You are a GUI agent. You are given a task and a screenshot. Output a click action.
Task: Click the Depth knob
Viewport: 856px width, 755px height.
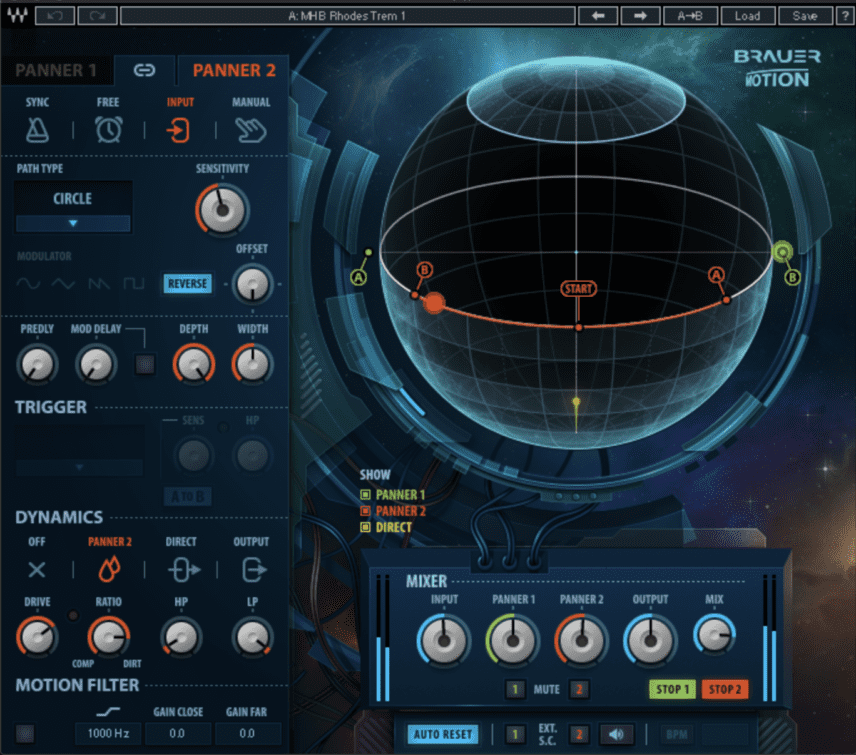pyautogui.click(x=194, y=364)
